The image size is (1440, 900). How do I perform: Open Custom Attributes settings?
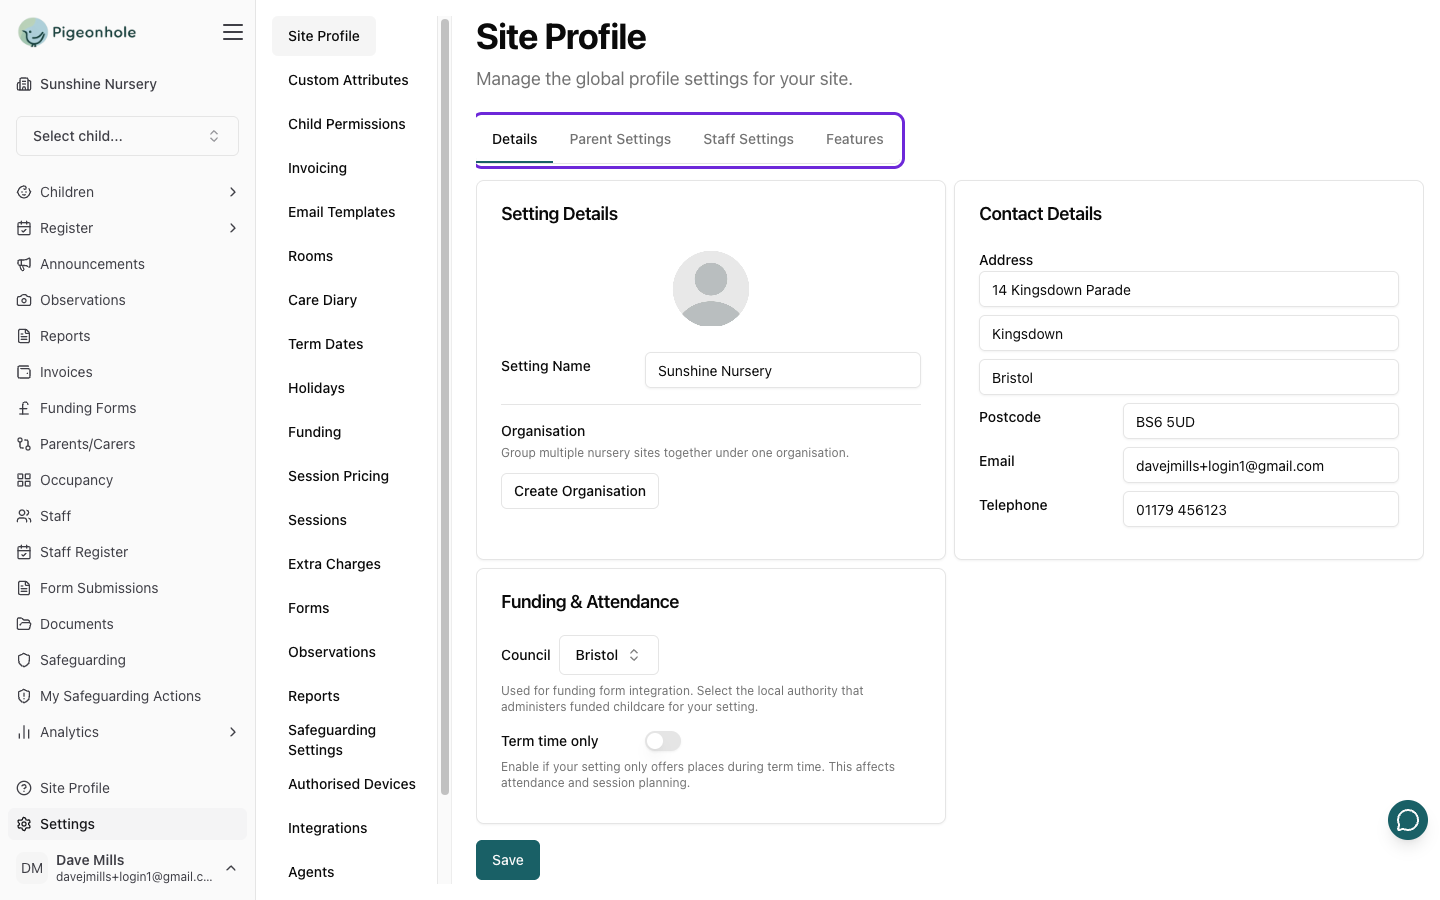pos(348,80)
